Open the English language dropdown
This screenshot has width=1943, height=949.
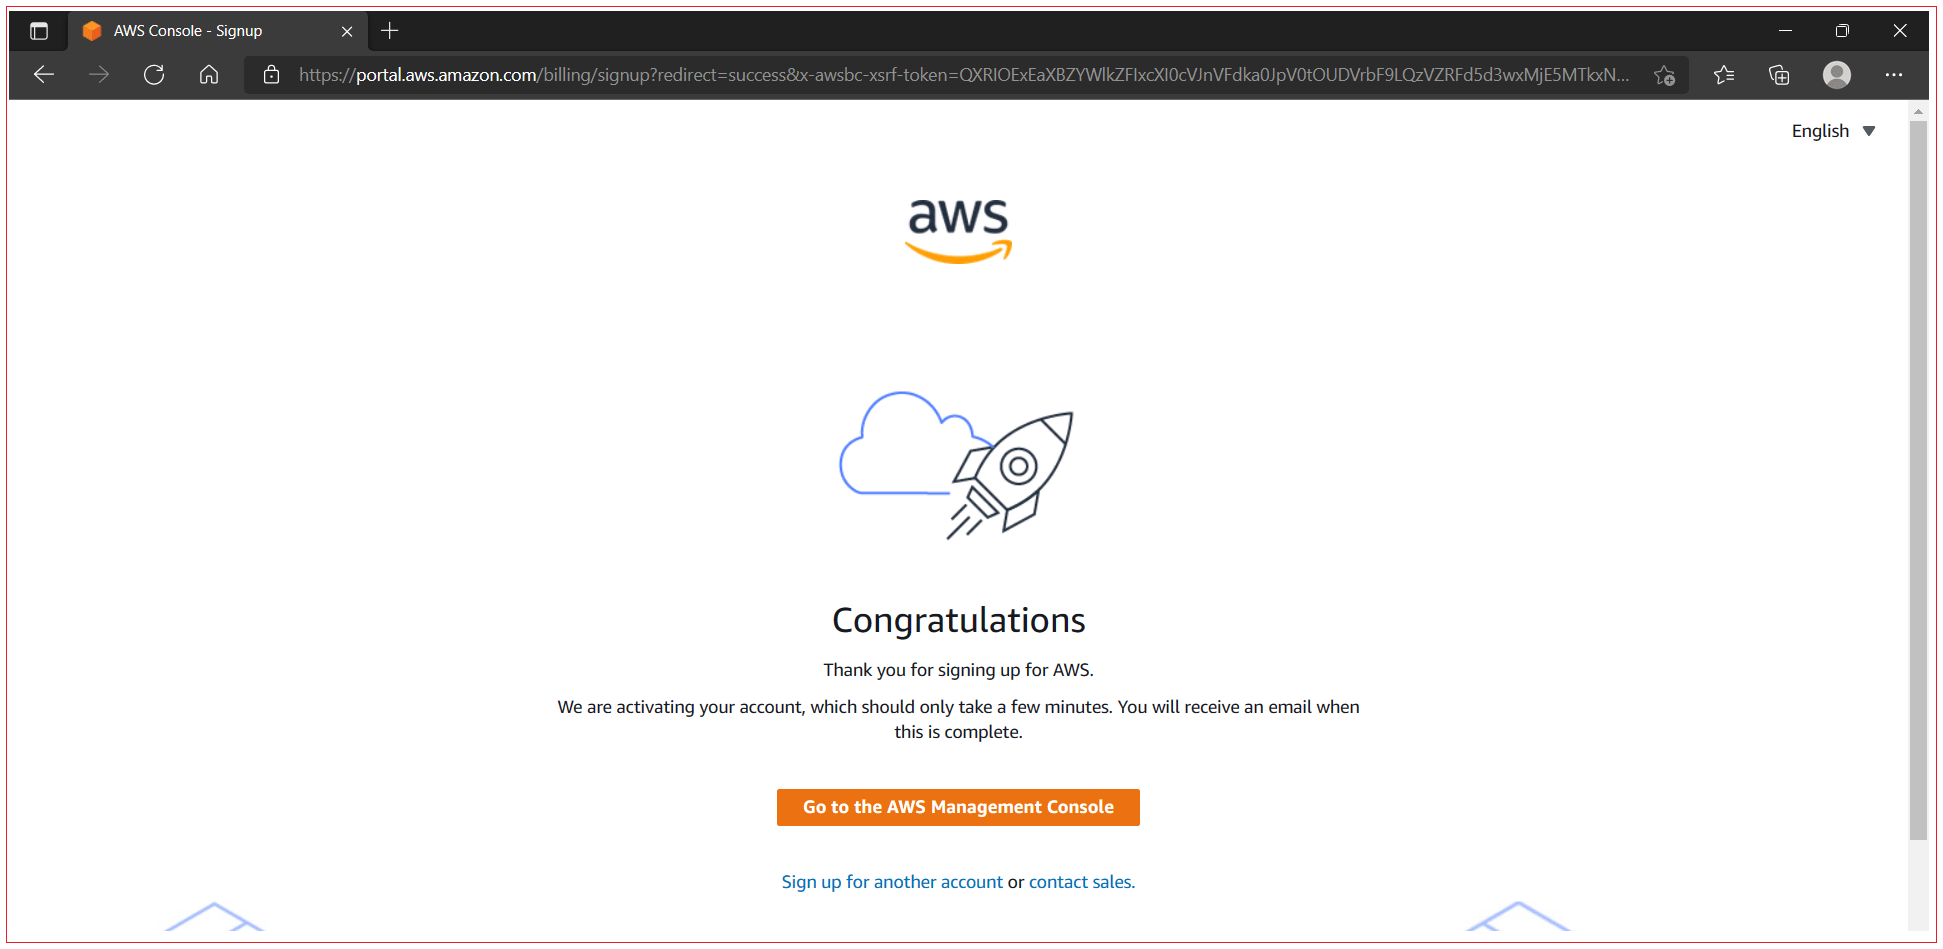[x=1832, y=130]
